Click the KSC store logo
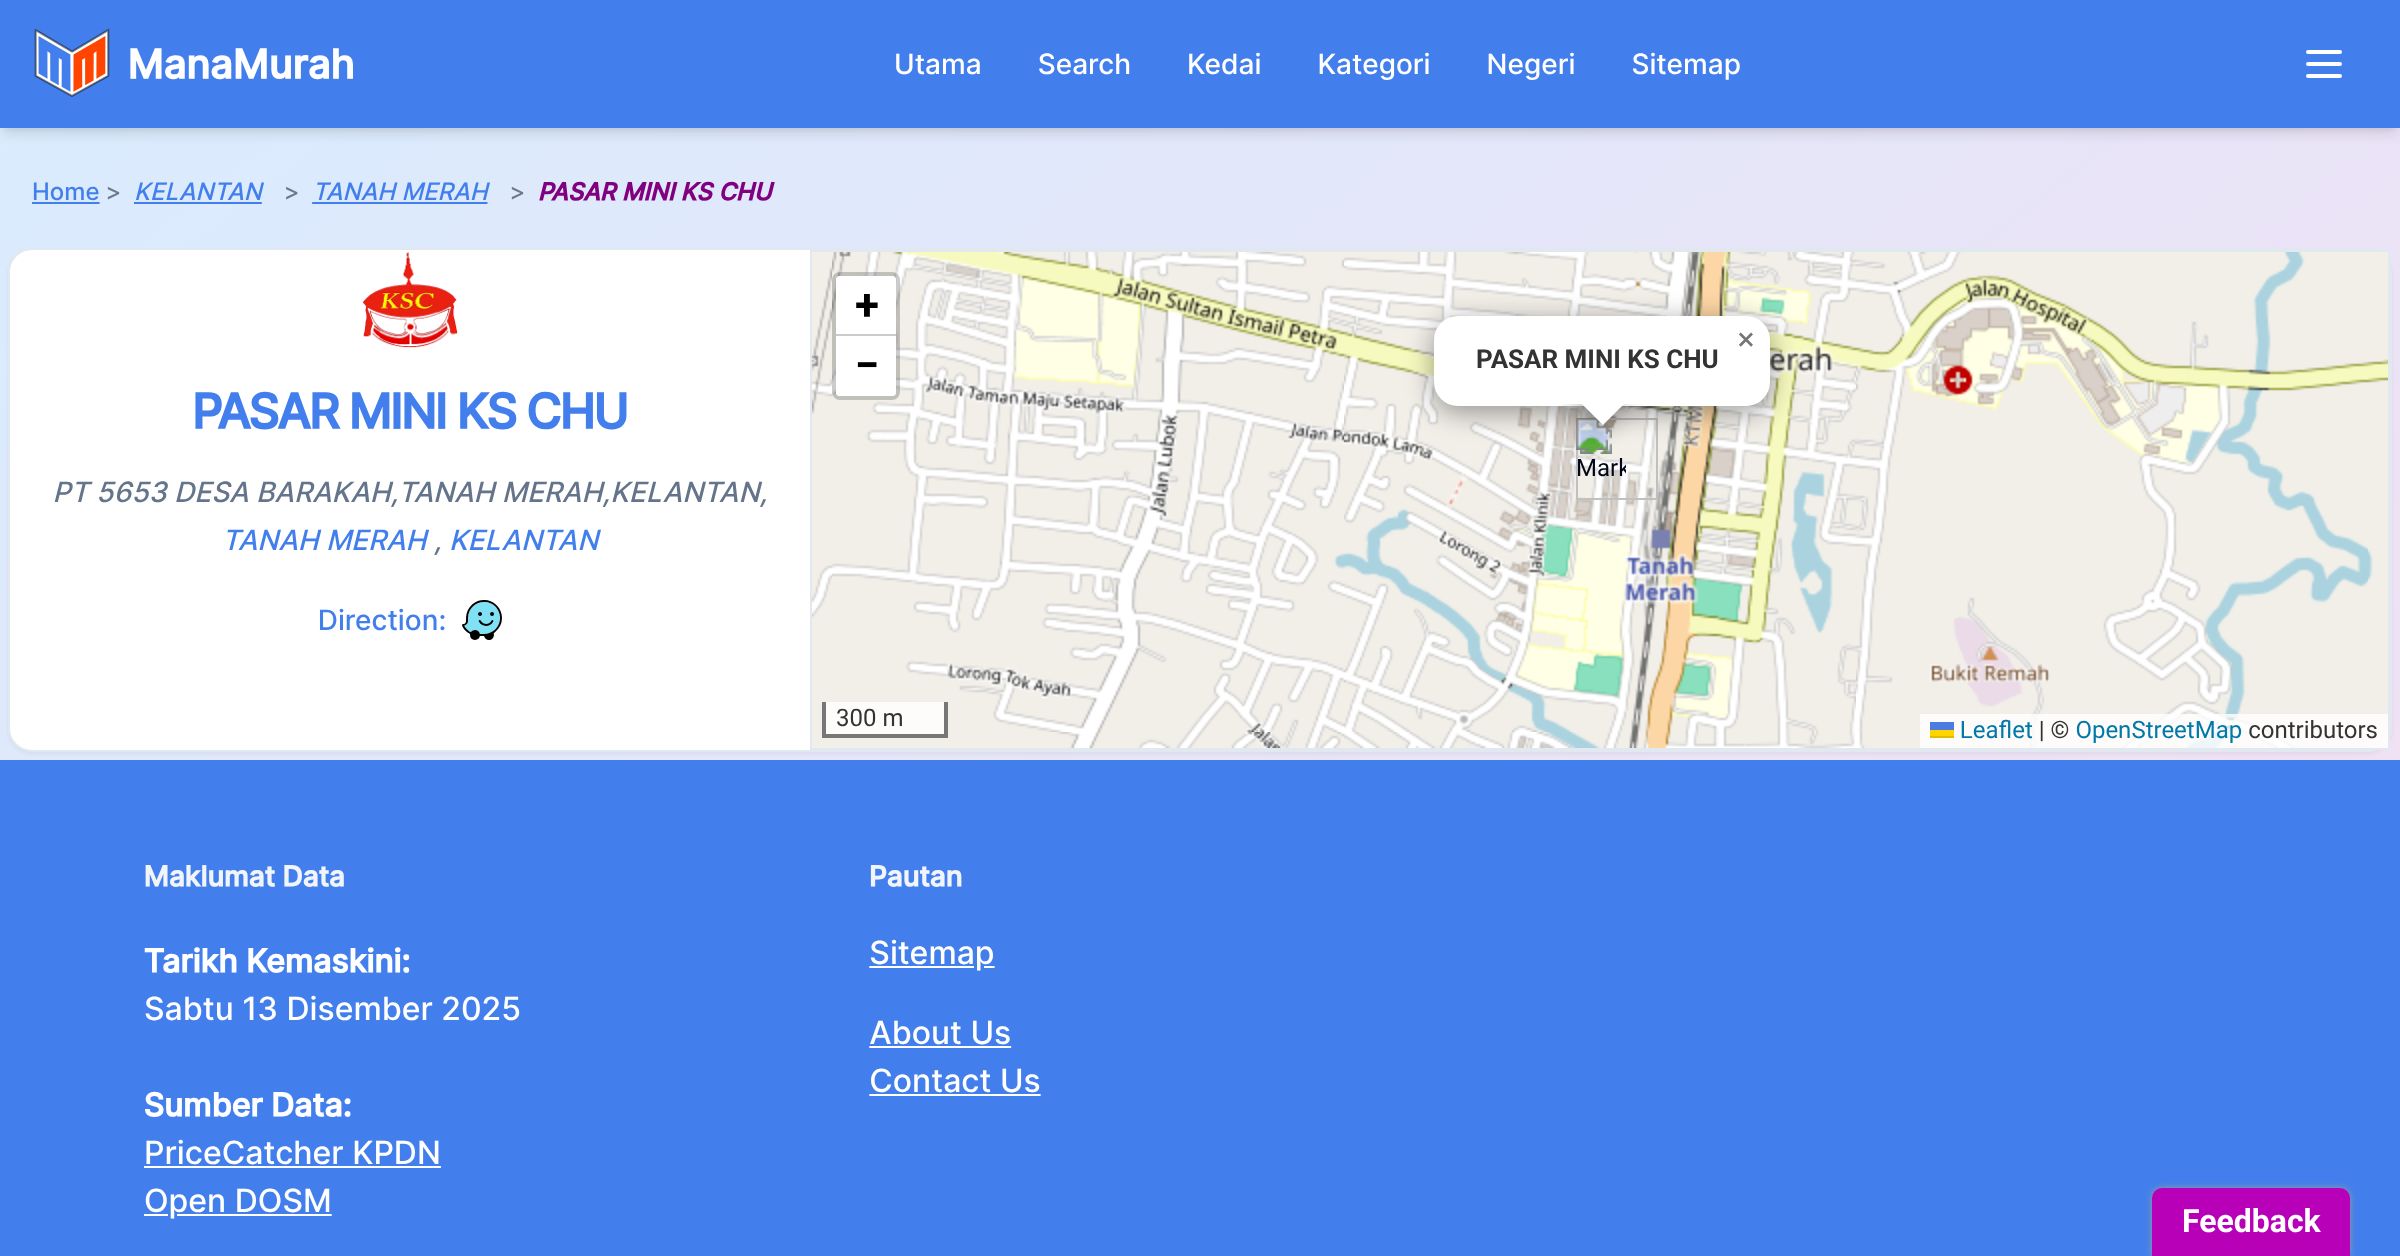This screenshot has width=2400, height=1256. tap(409, 305)
